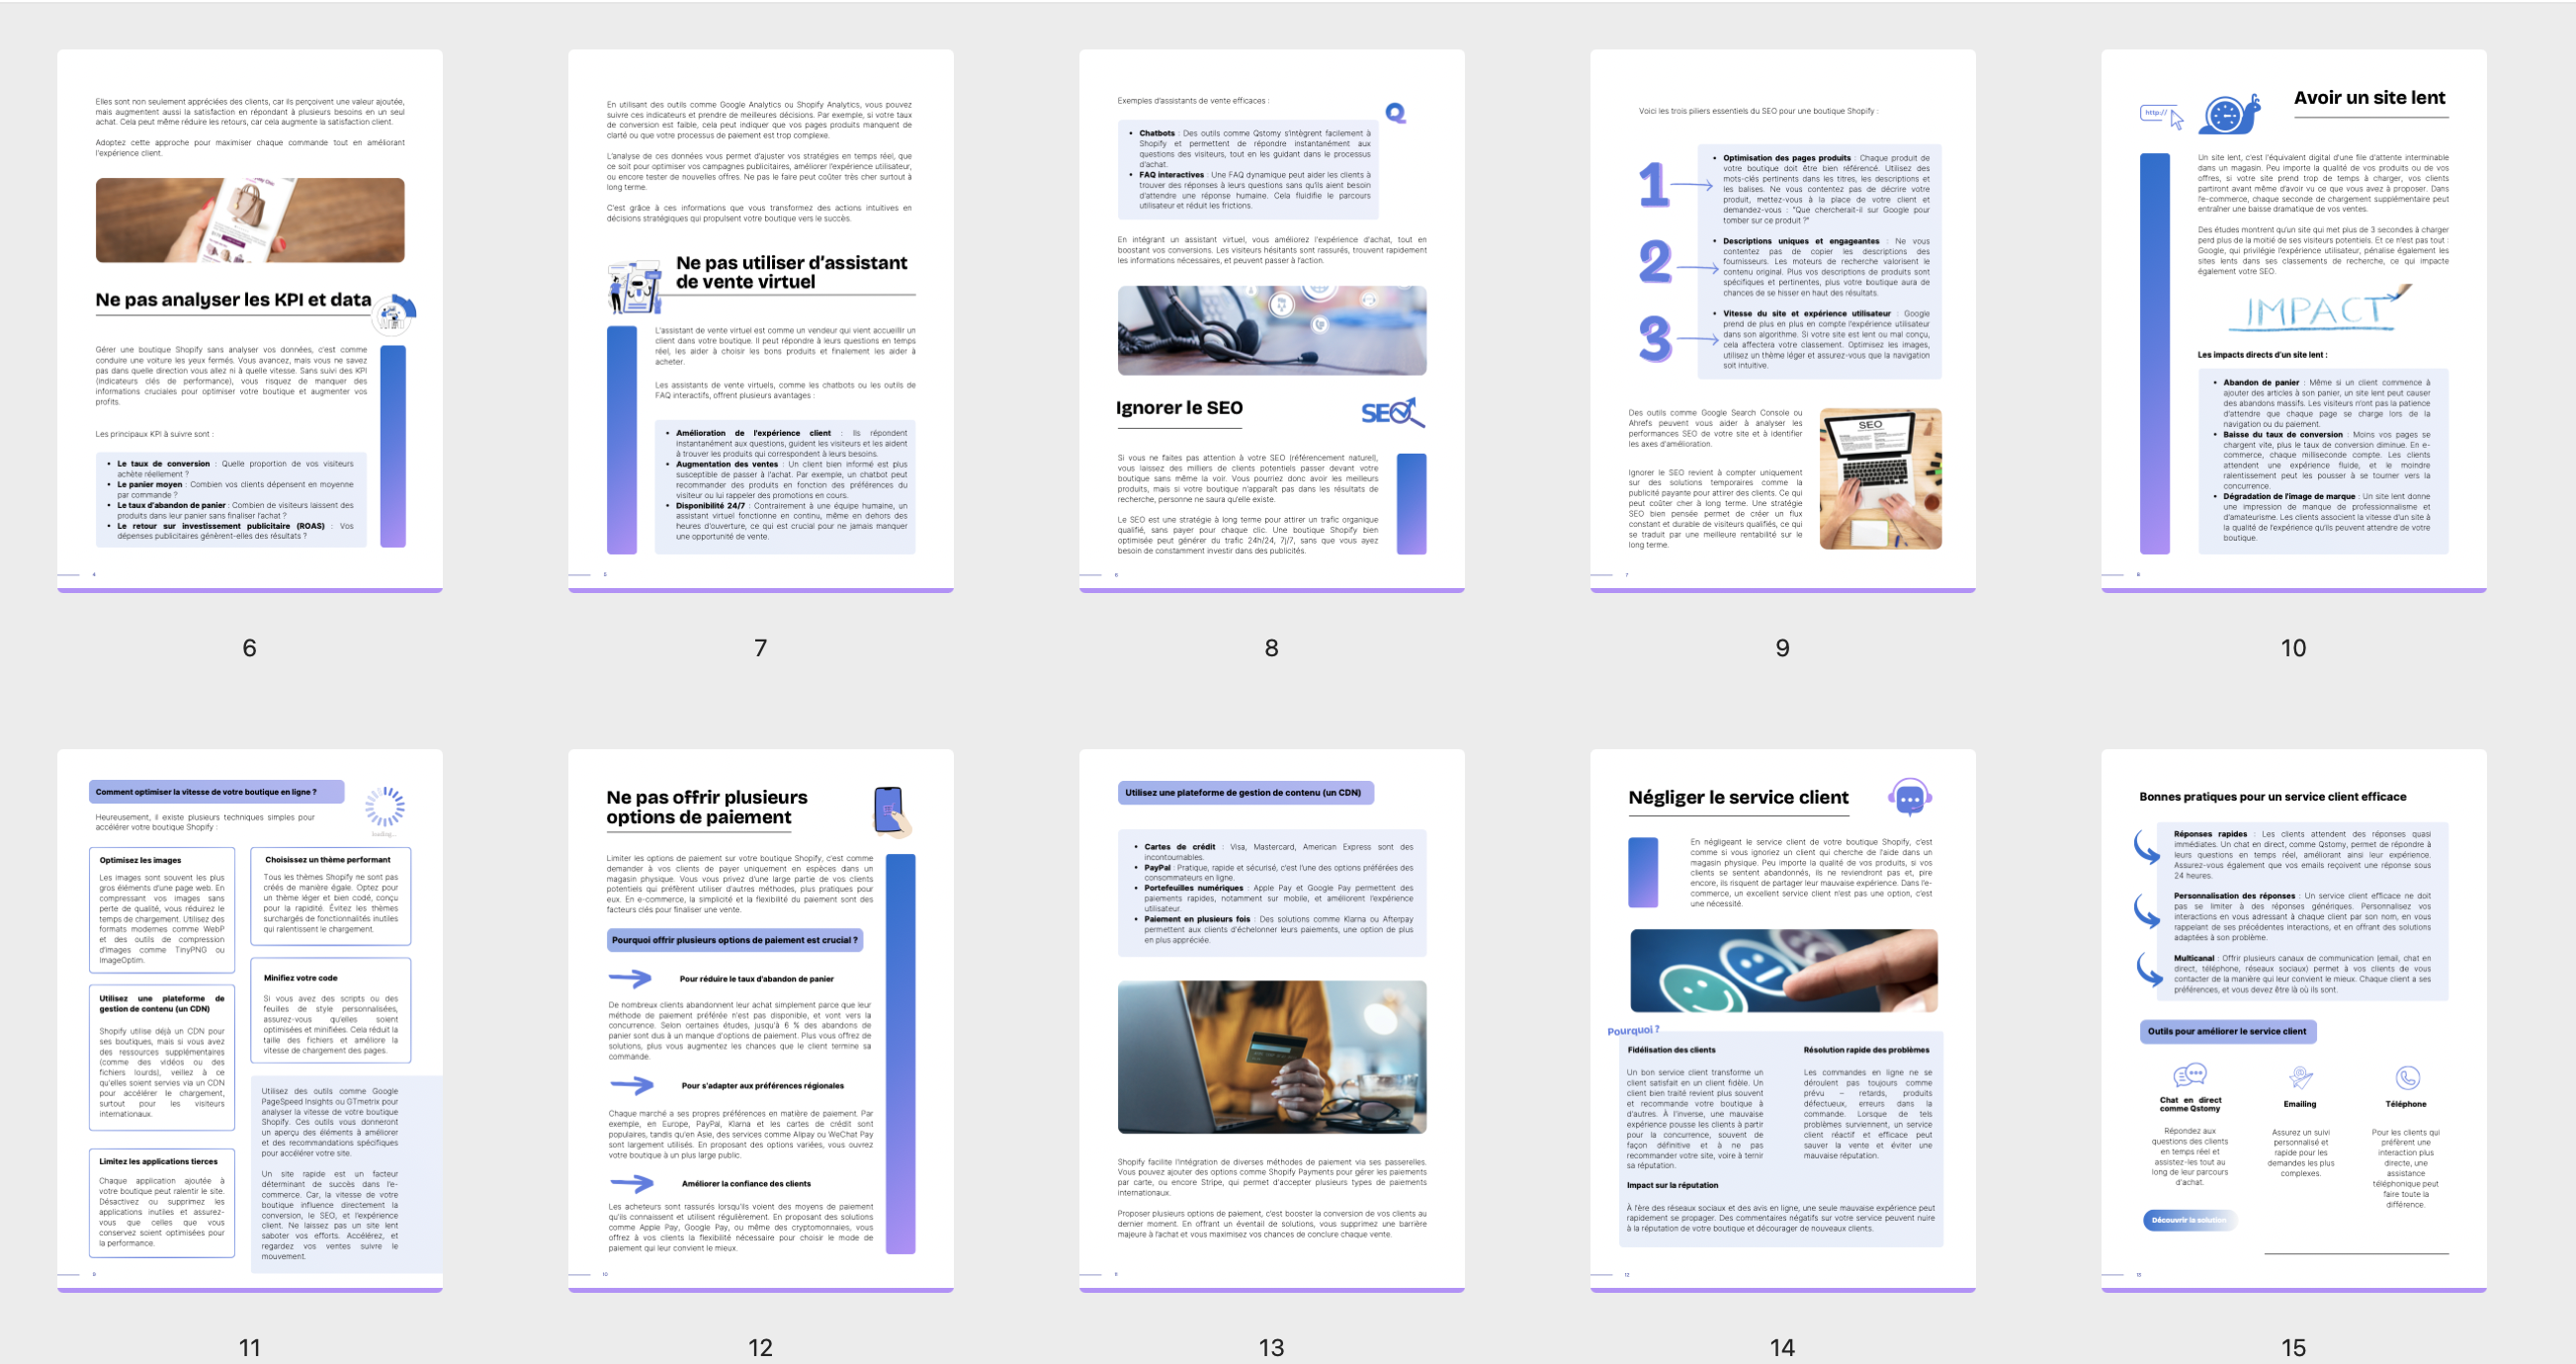Click the KPI chart icon on page 6
Screen dimensions: 2576x1364
(x=395, y=314)
